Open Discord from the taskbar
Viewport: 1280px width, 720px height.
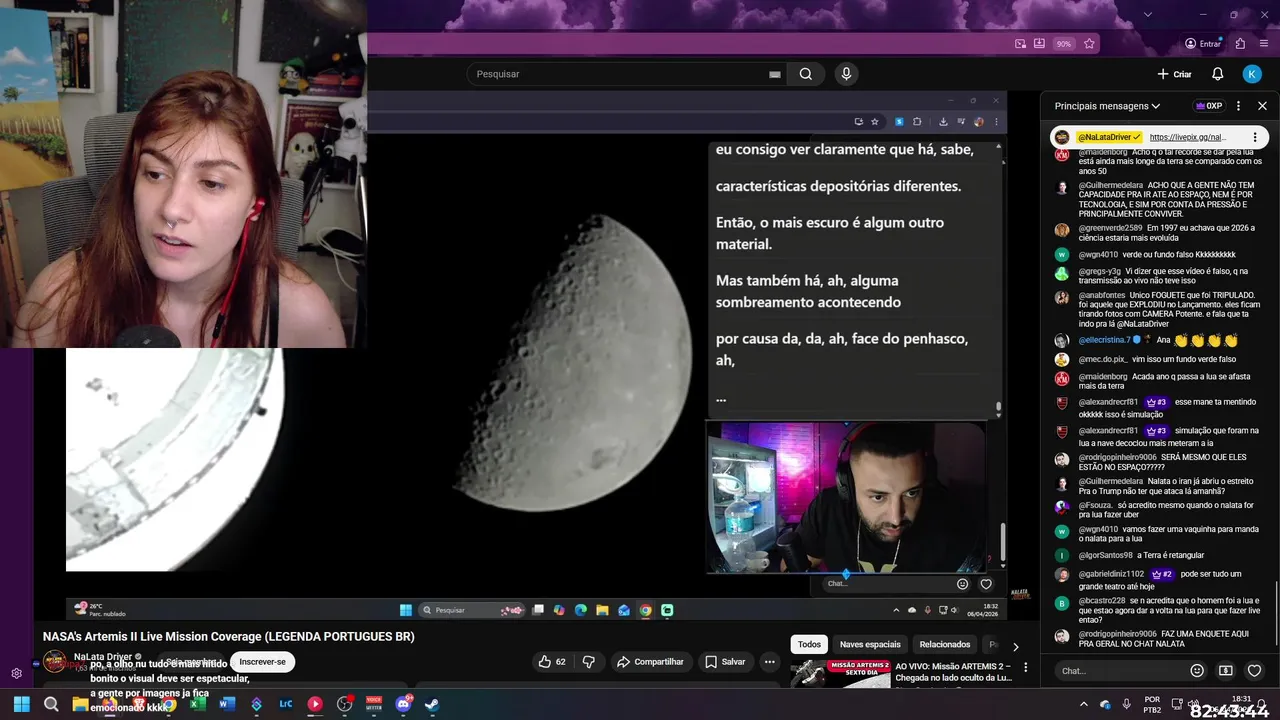point(403,704)
